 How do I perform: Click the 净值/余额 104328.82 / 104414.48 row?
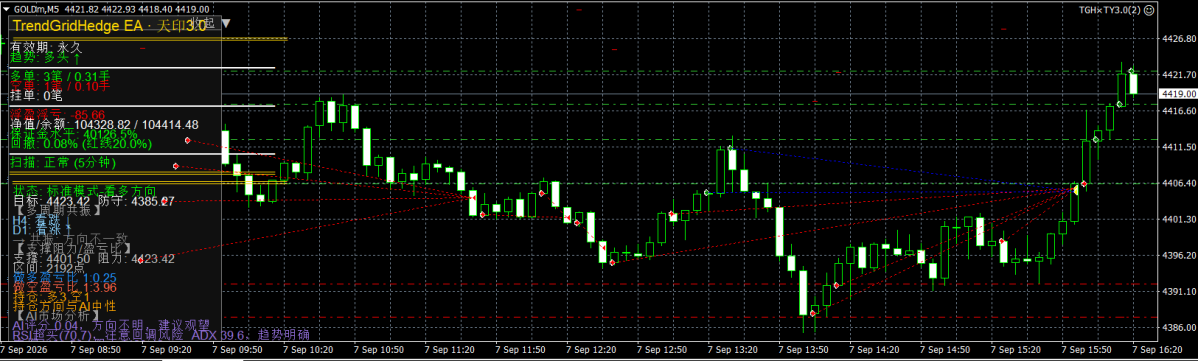click(x=105, y=124)
